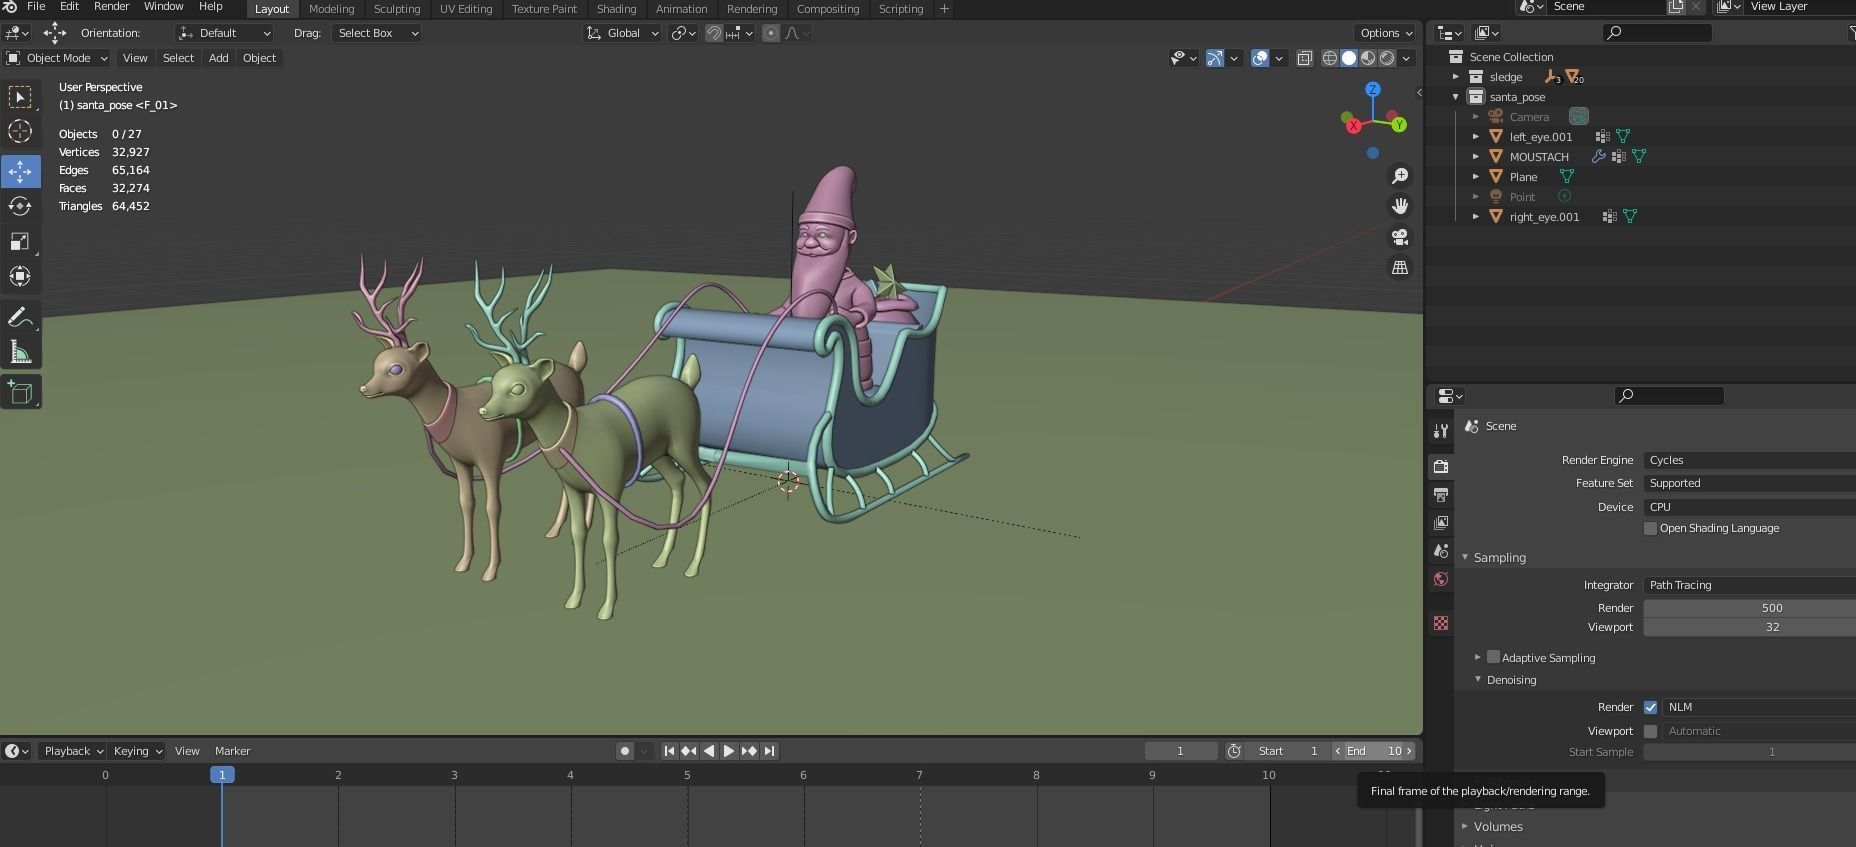The height and width of the screenshot is (847, 1856).
Task: Toggle auto keying record button
Action: [x=625, y=751]
